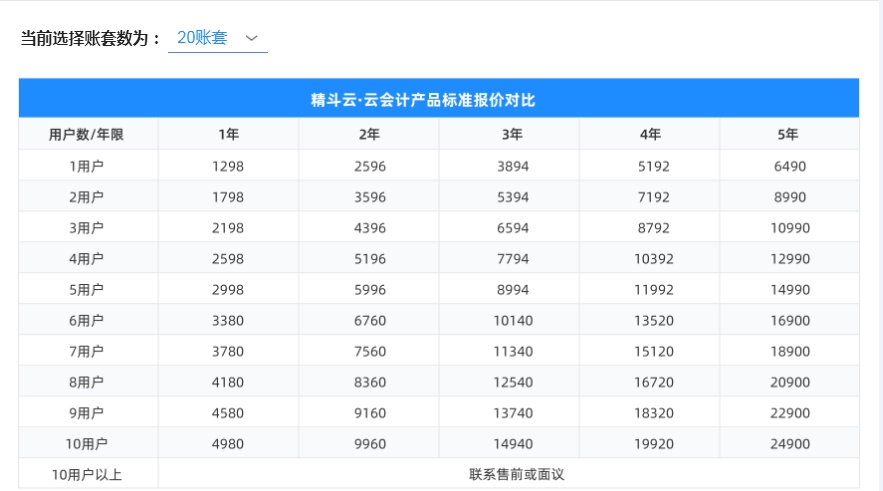Click the 10140 price in 6用户 row
Image resolution: width=883 pixels, height=491 pixels.
pyautogui.click(x=508, y=321)
